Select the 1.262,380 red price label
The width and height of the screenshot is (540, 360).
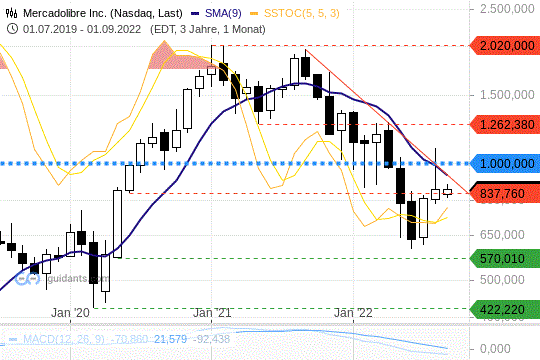point(505,124)
